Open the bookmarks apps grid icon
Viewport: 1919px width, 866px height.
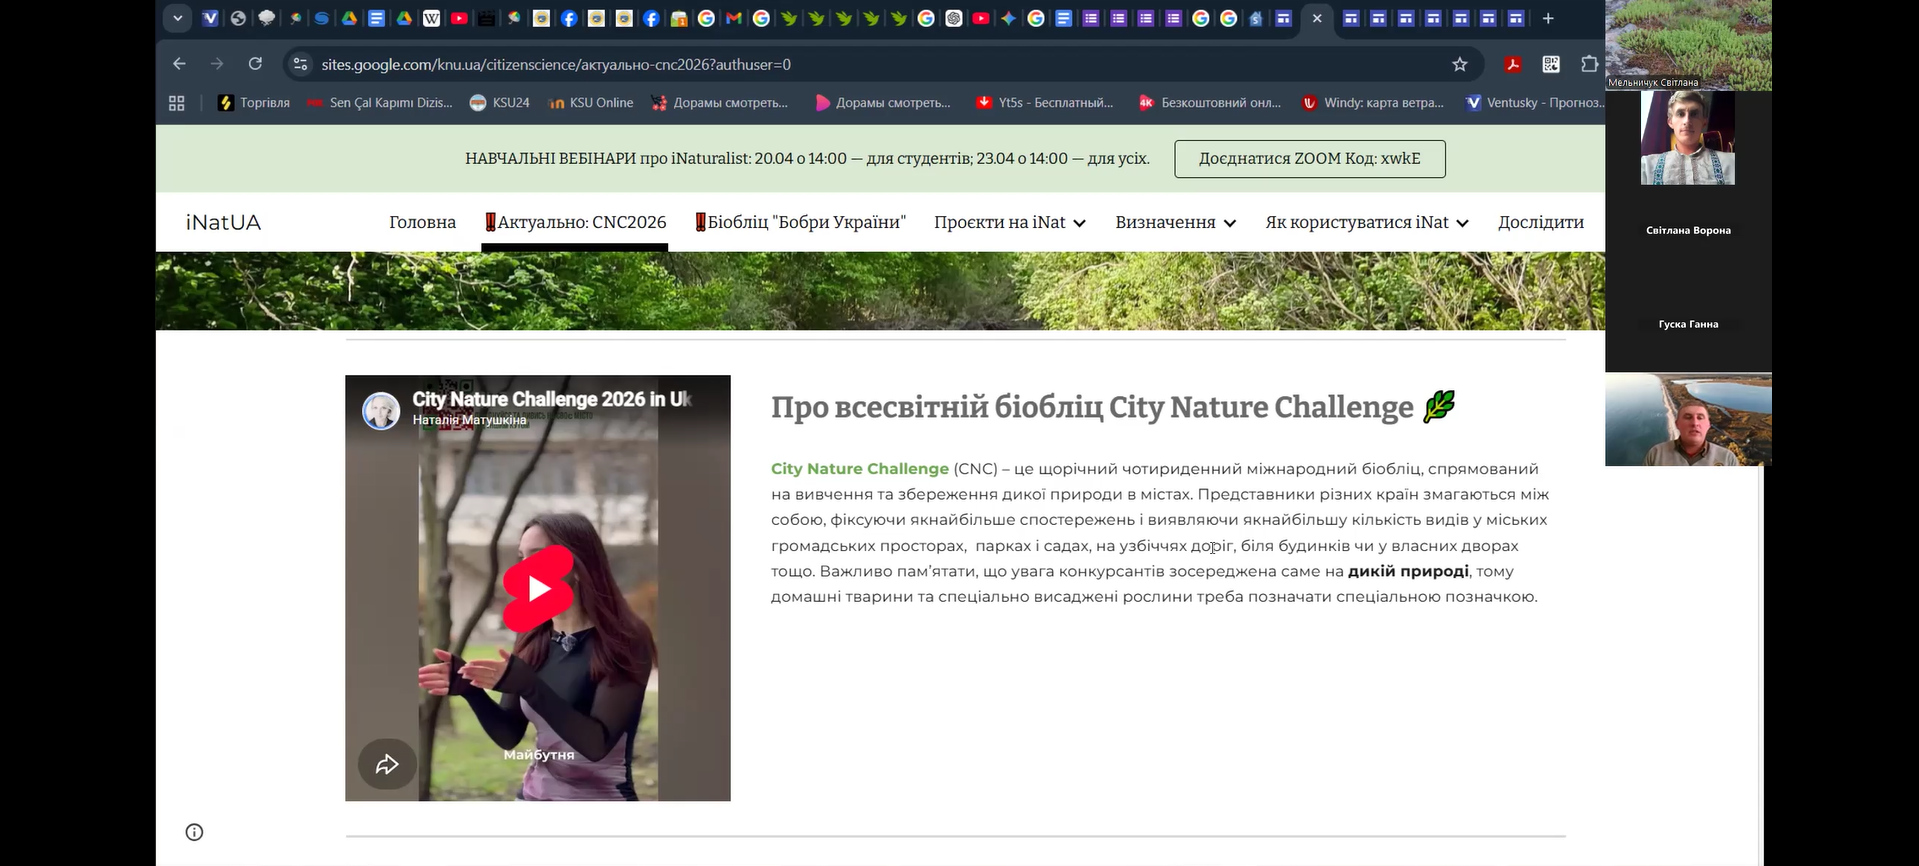[177, 103]
